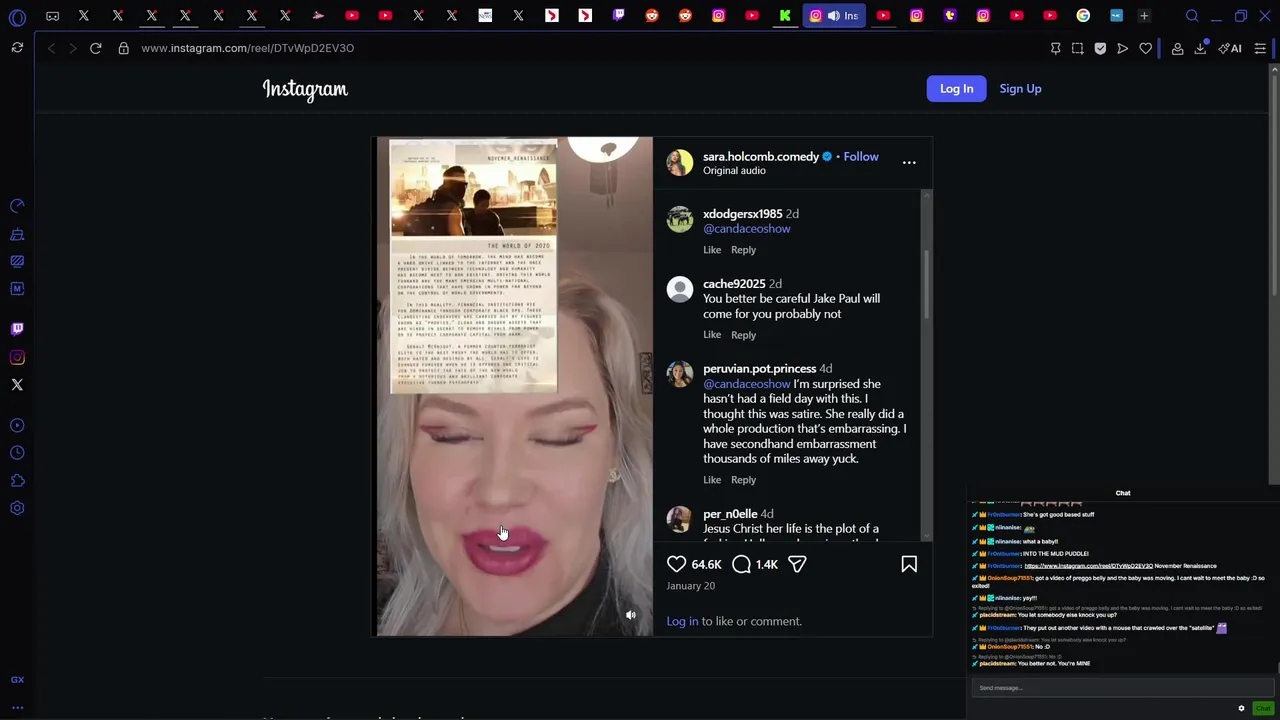This screenshot has height=720, width=1280.
Task: Follow sara.holcomb.comedy
Action: click(861, 156)
